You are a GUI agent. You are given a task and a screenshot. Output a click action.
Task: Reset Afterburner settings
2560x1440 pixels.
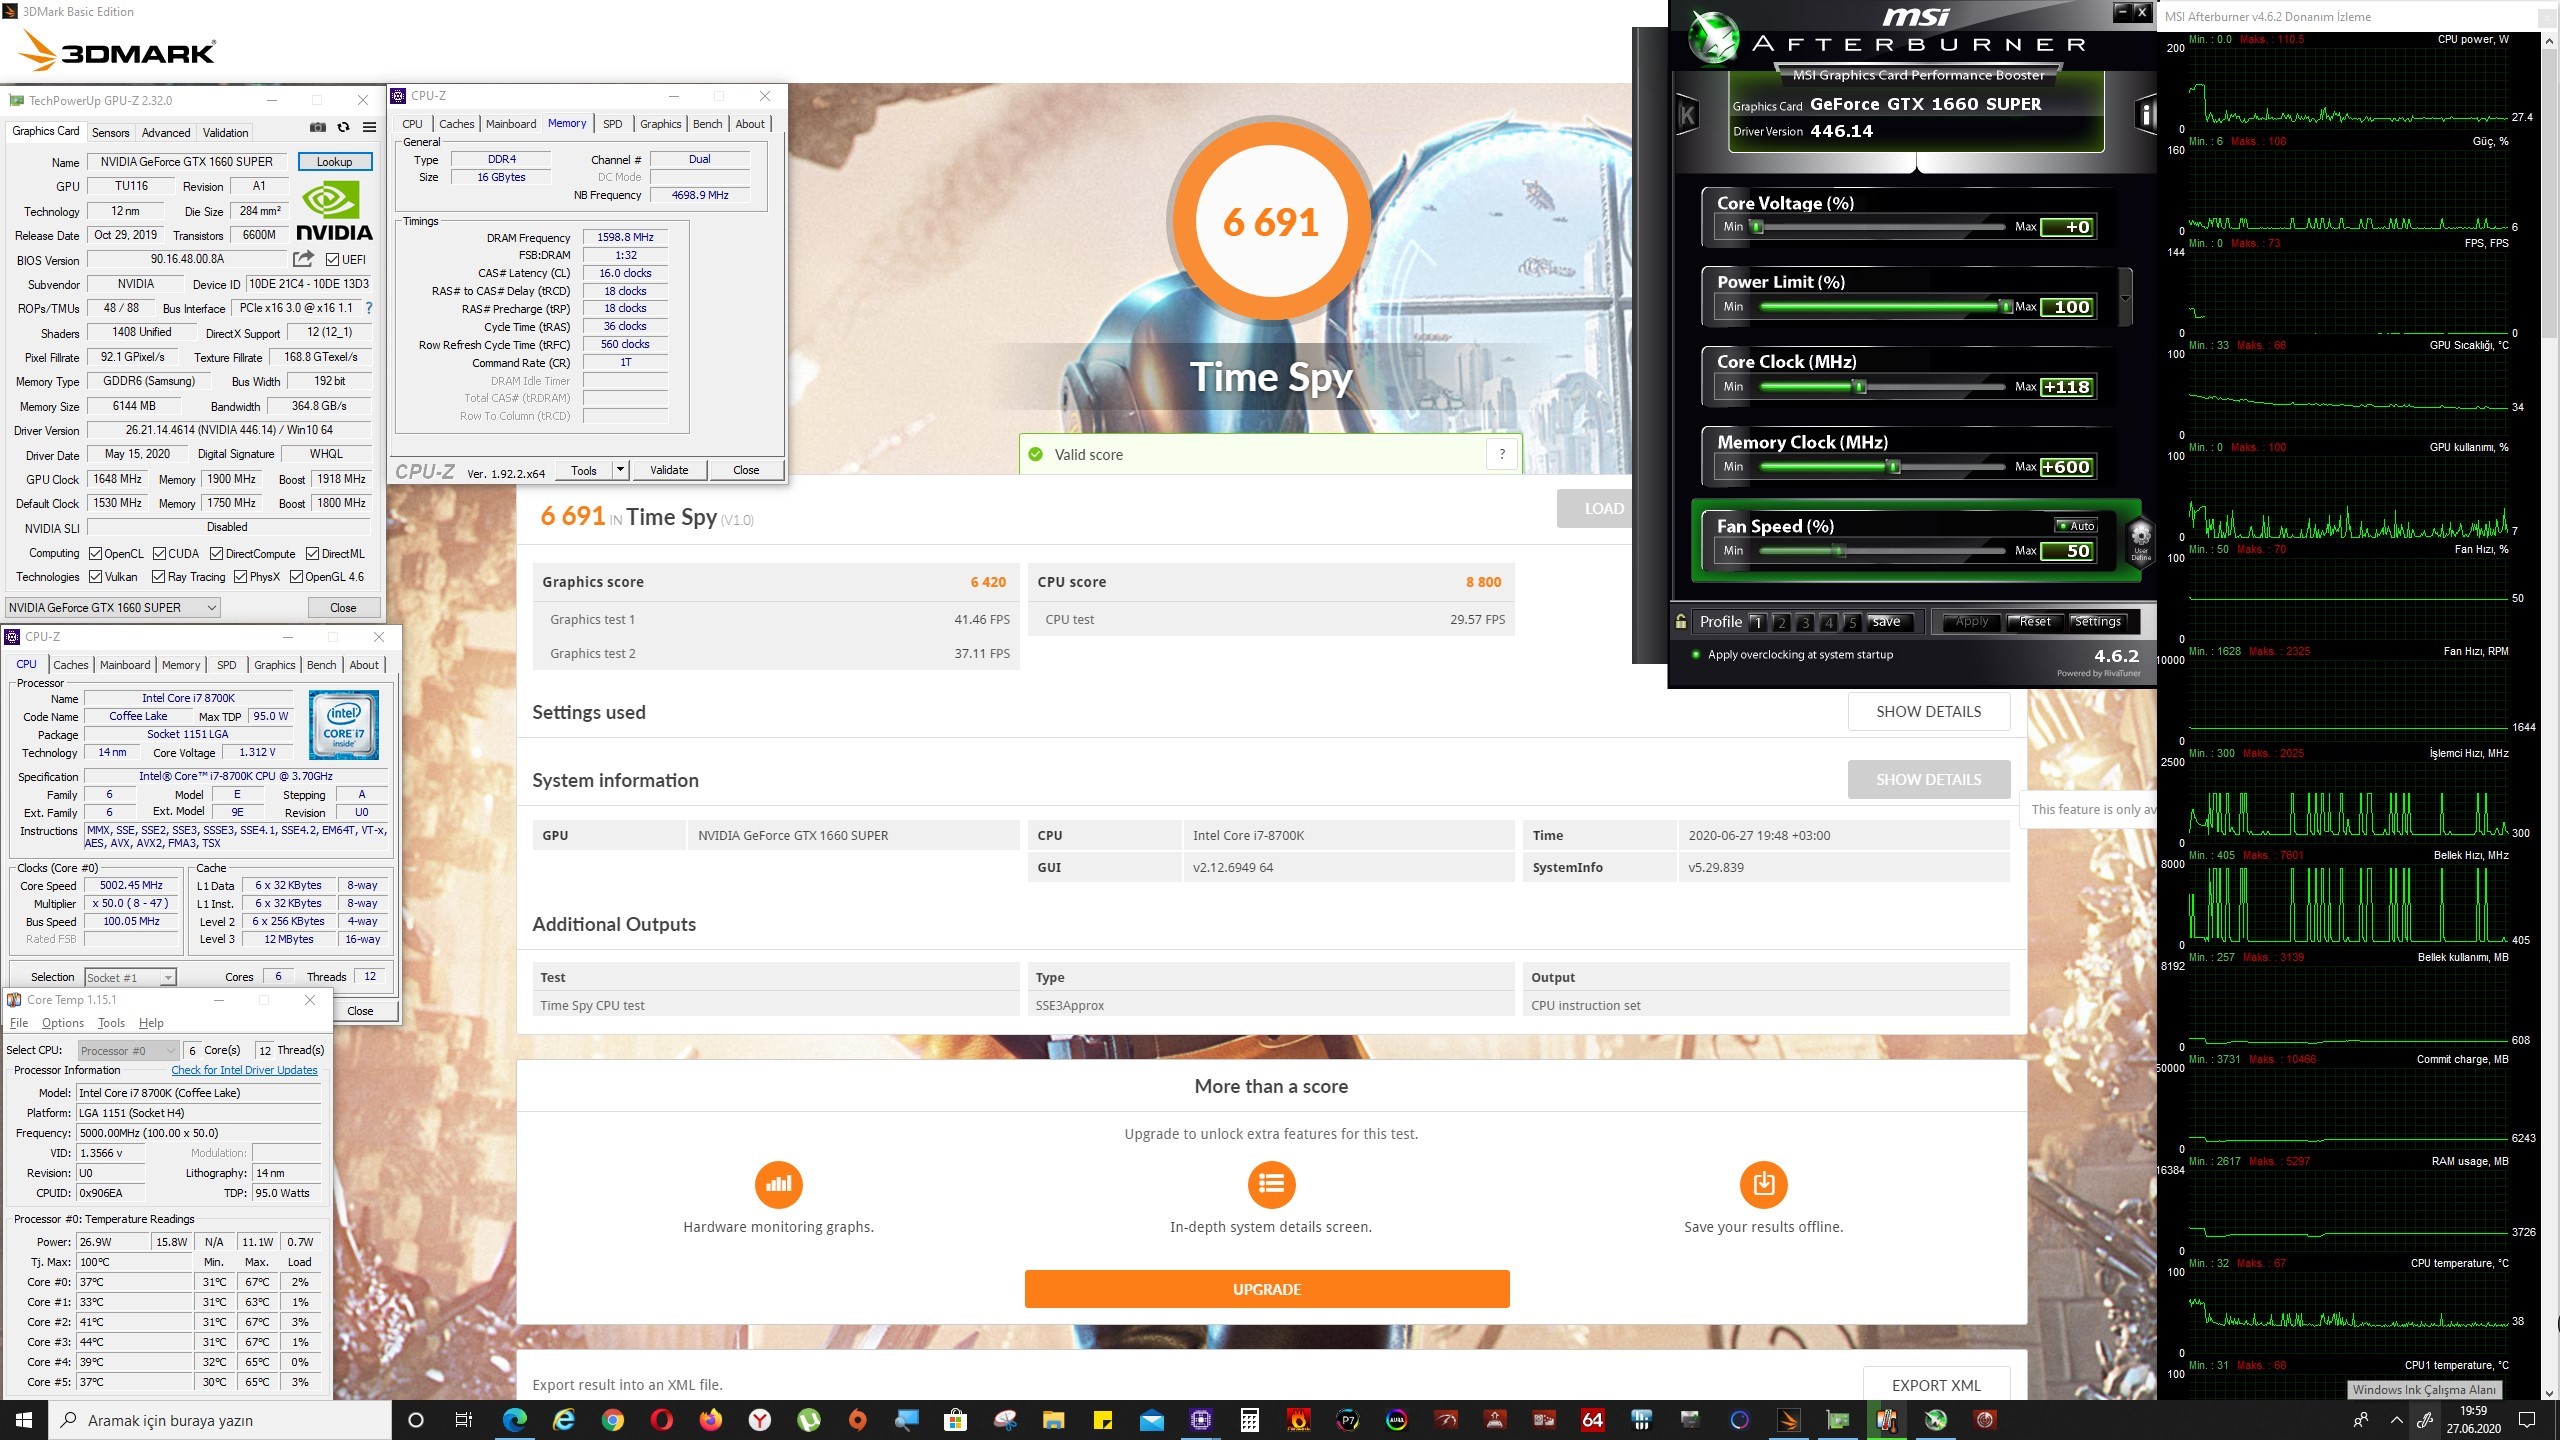click(2034, 622)
